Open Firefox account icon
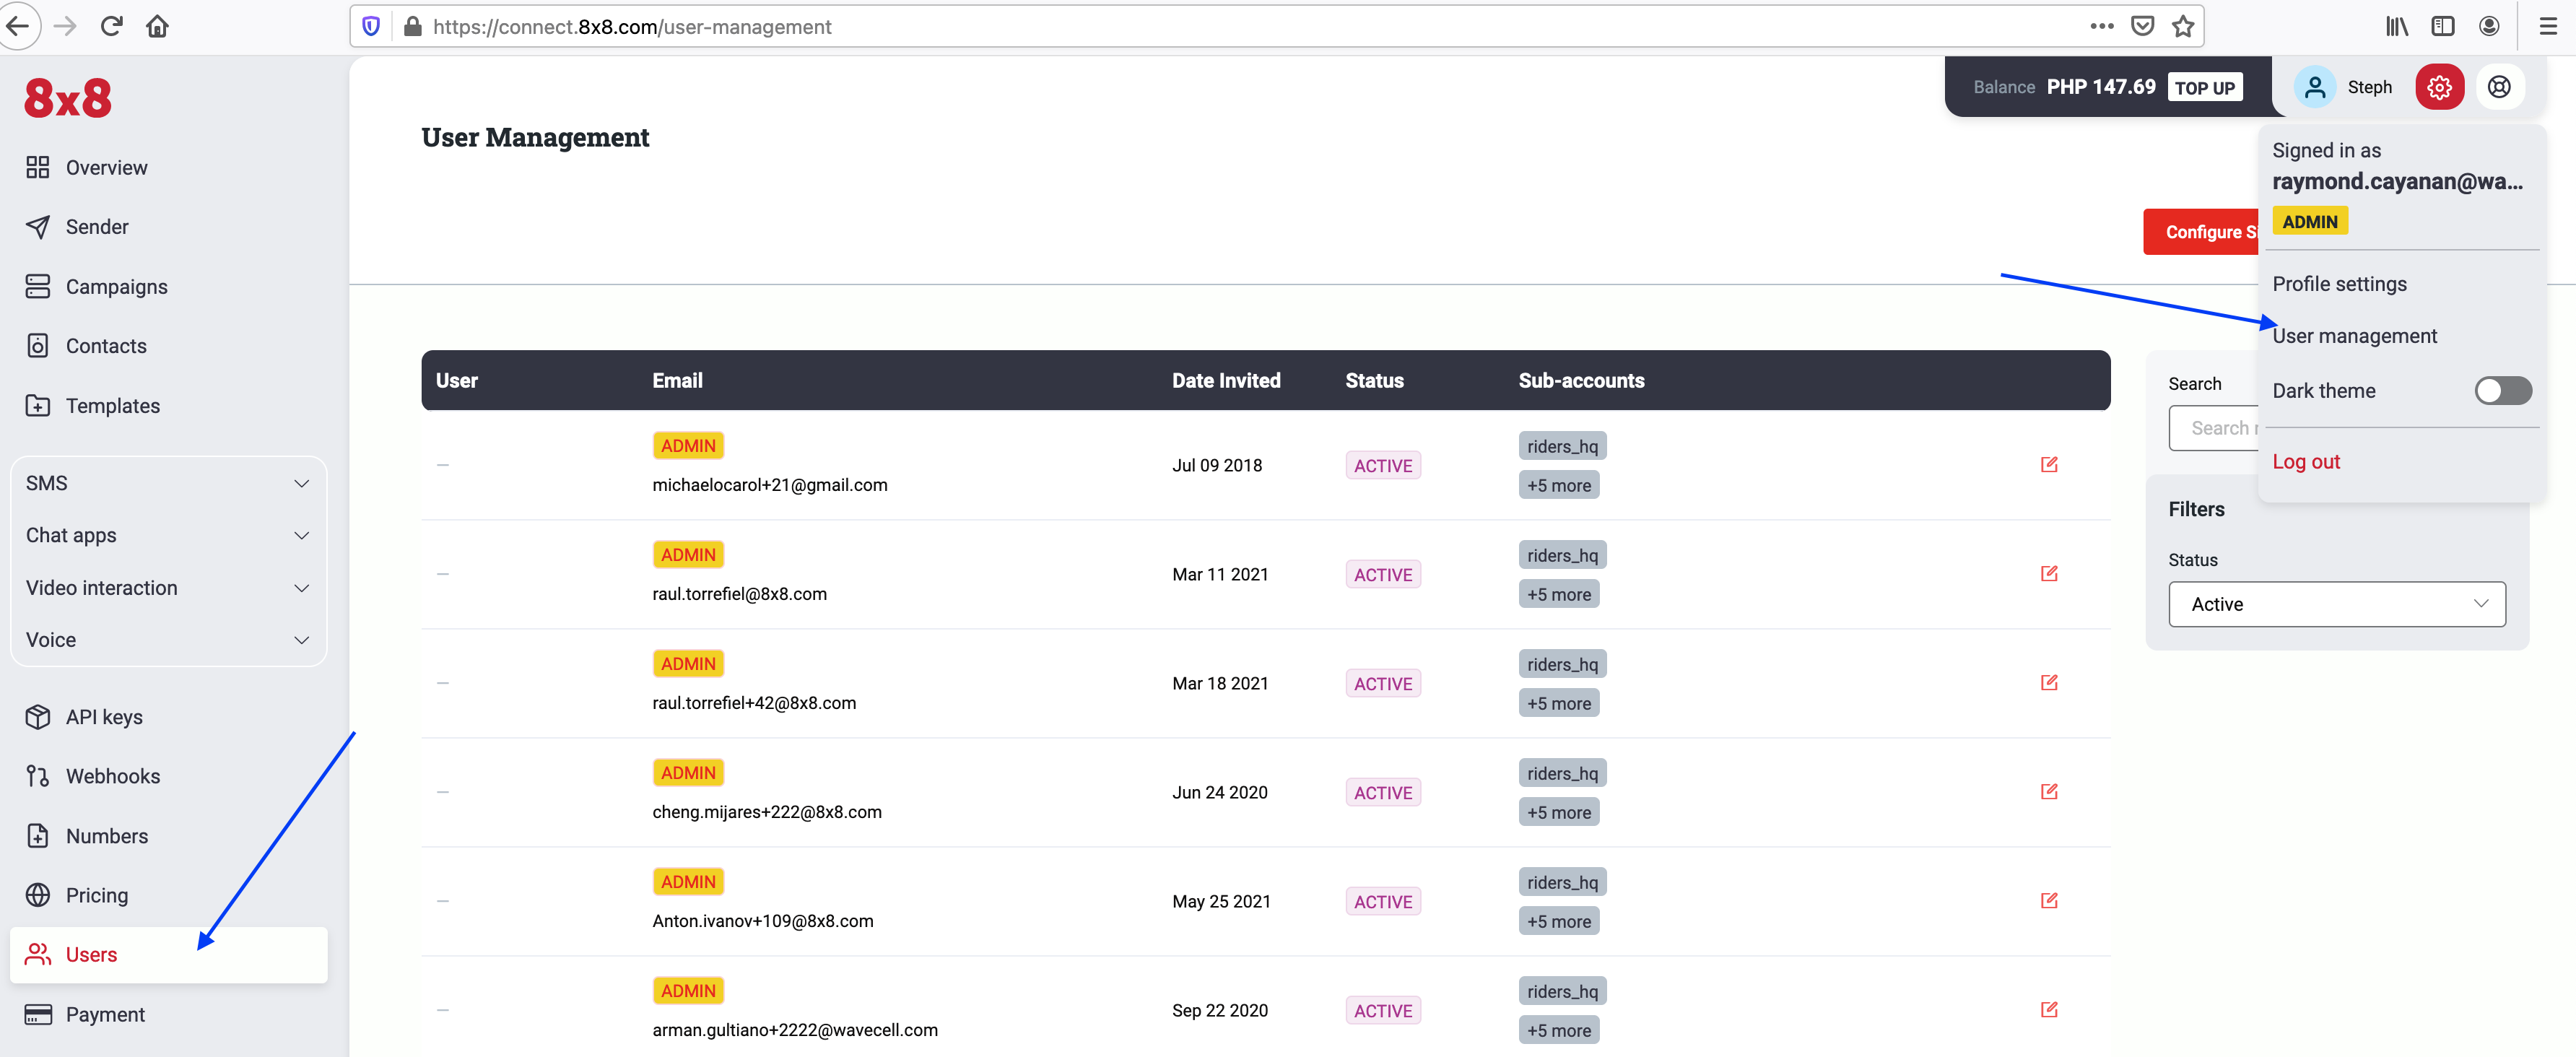The width and height of the screenshot is (2576, 1057). (2489, 27)
